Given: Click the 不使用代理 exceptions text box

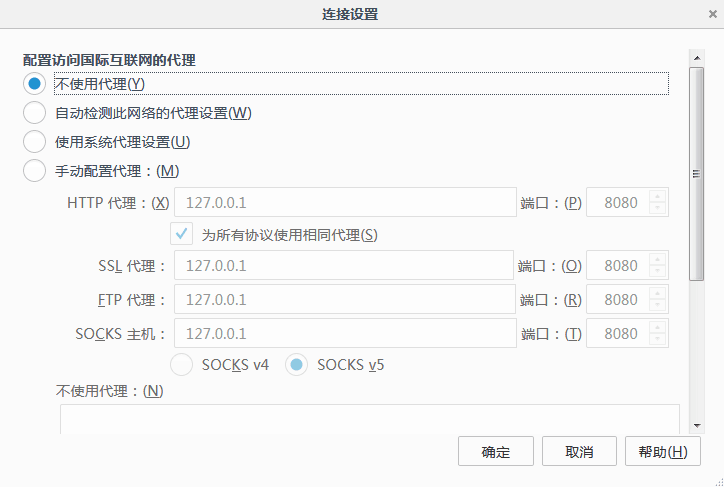Looking at the screenshot, I should pos(368,420).
